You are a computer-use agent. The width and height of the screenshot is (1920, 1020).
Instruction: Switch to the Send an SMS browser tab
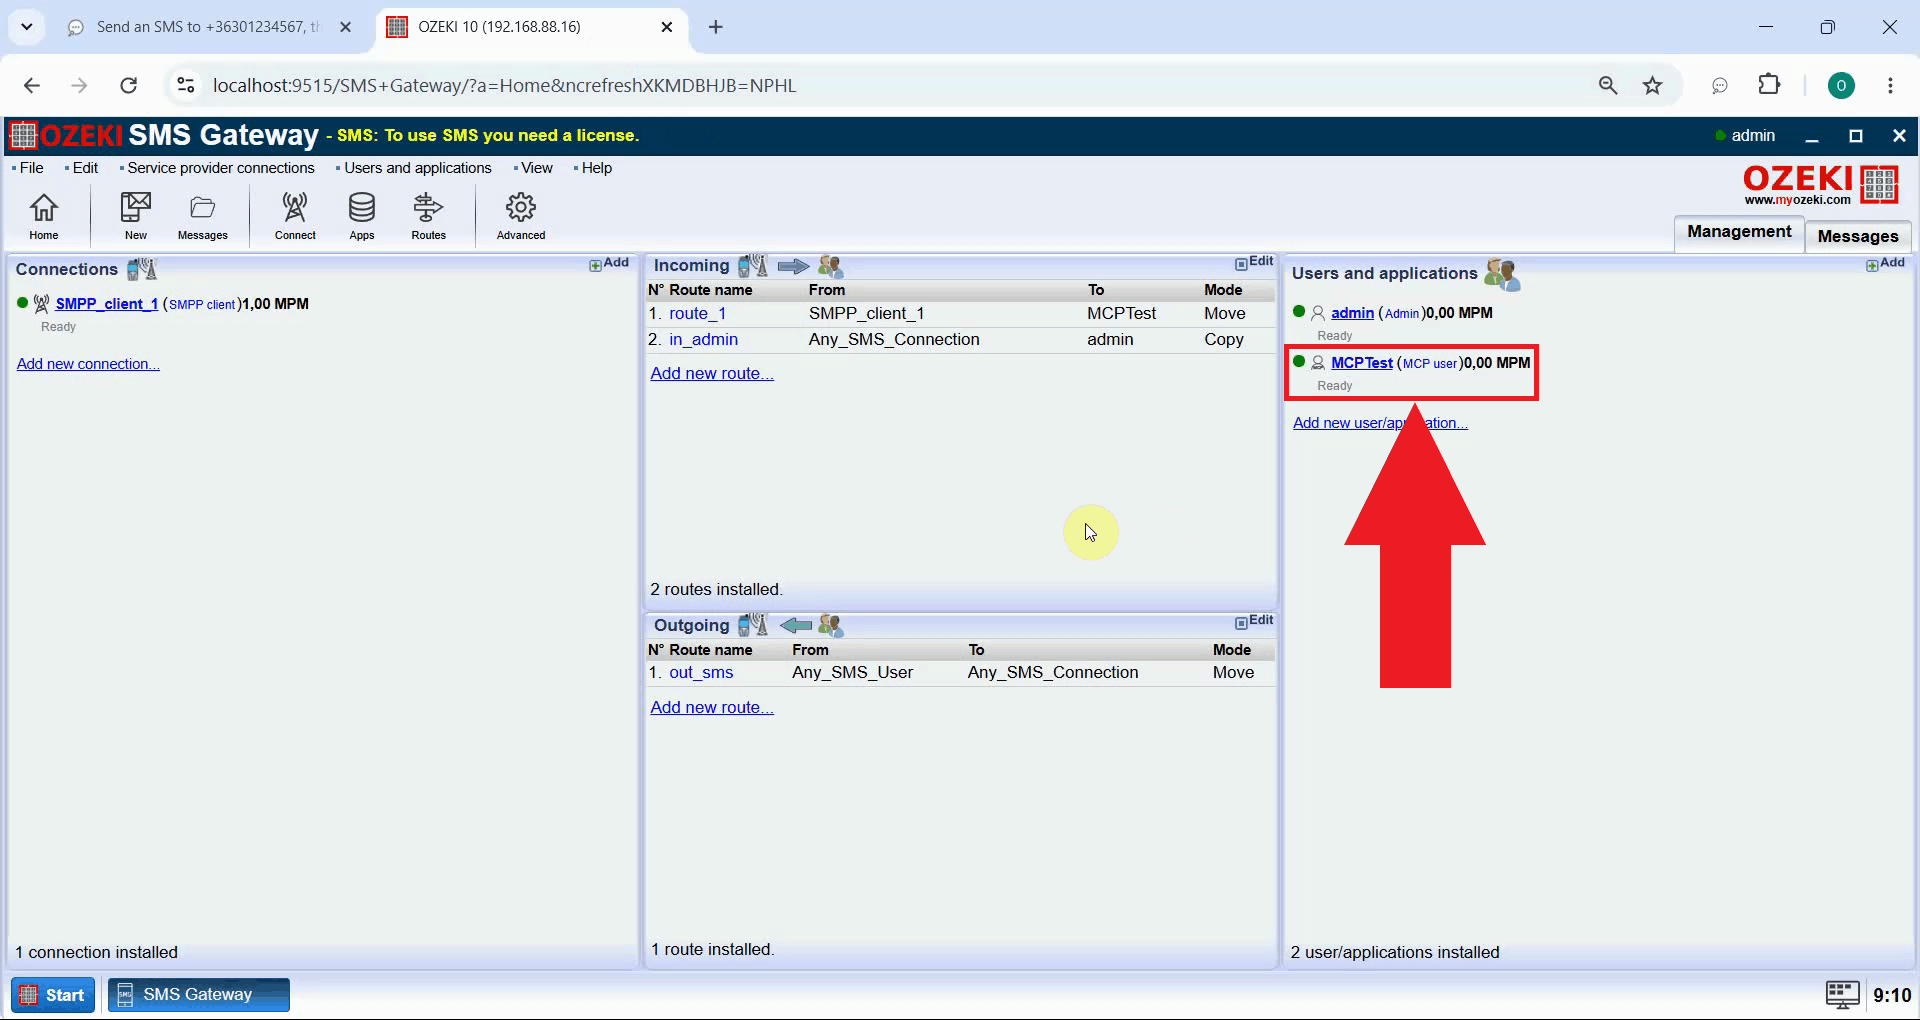tap(207, 27)
